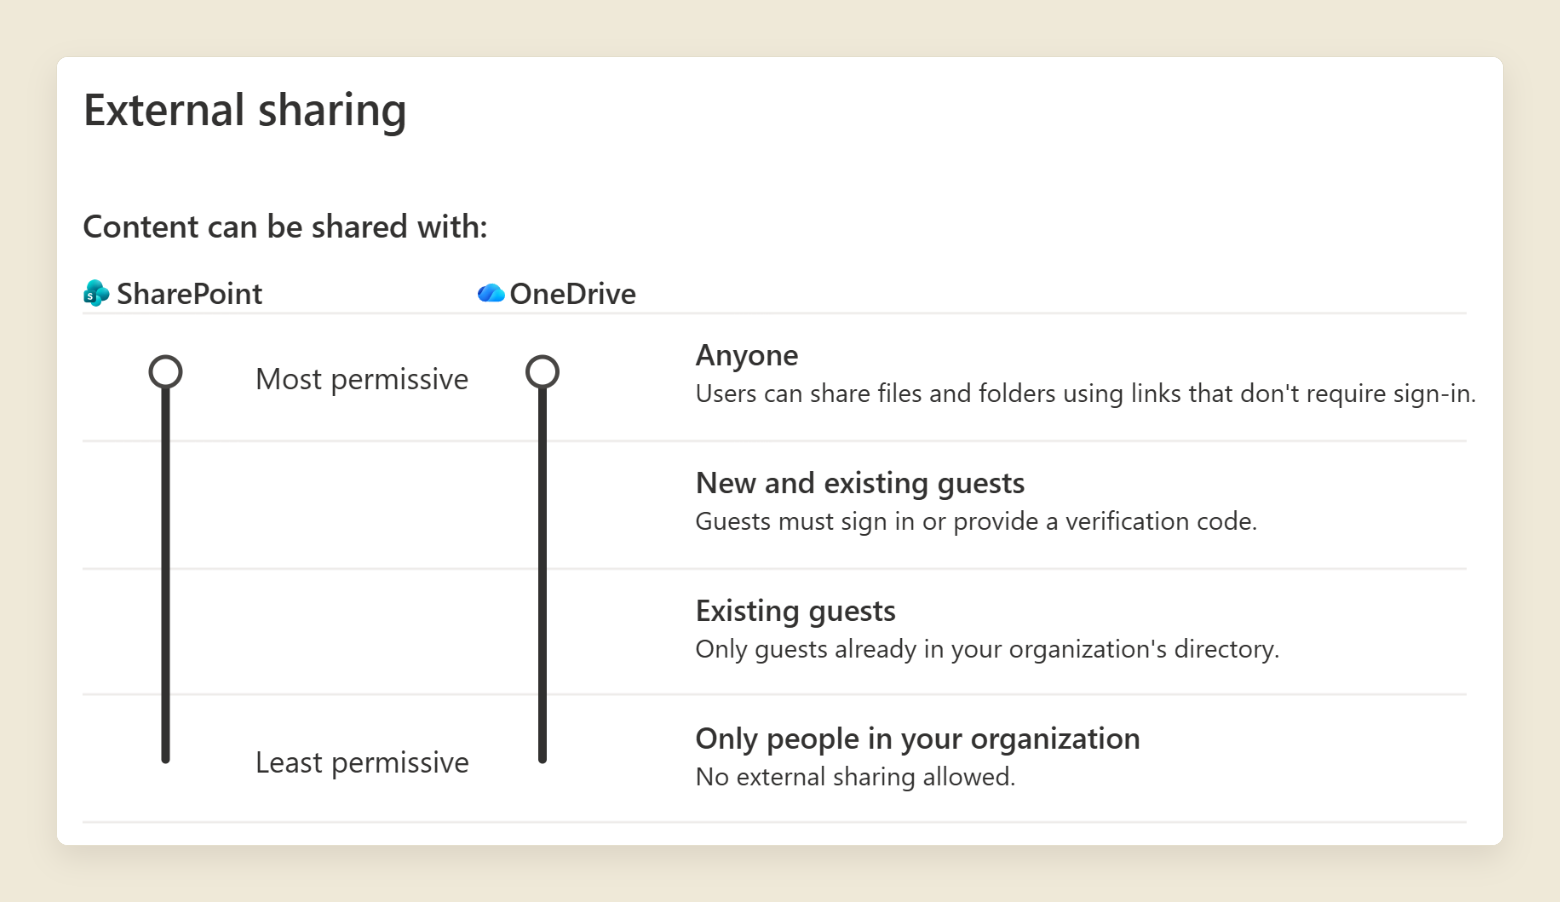This screenshot has height=902, width=1560.
Task: Select the 'Existing guests' heading
Action: (796, 611)
